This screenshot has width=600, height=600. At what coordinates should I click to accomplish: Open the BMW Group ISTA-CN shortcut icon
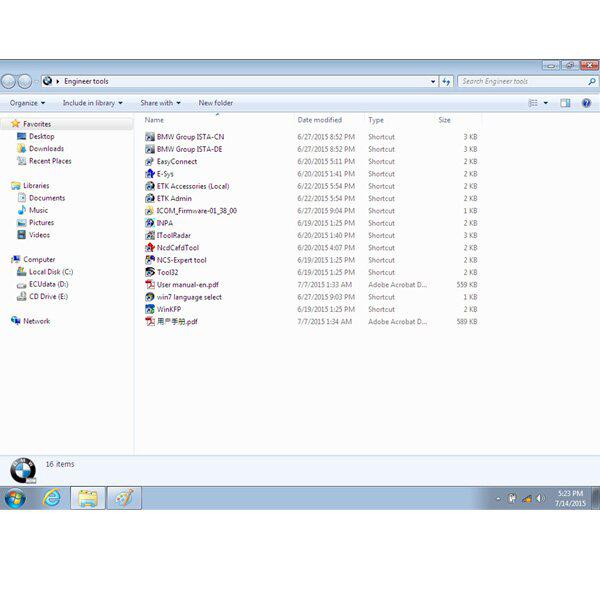[x=150, y=137]
